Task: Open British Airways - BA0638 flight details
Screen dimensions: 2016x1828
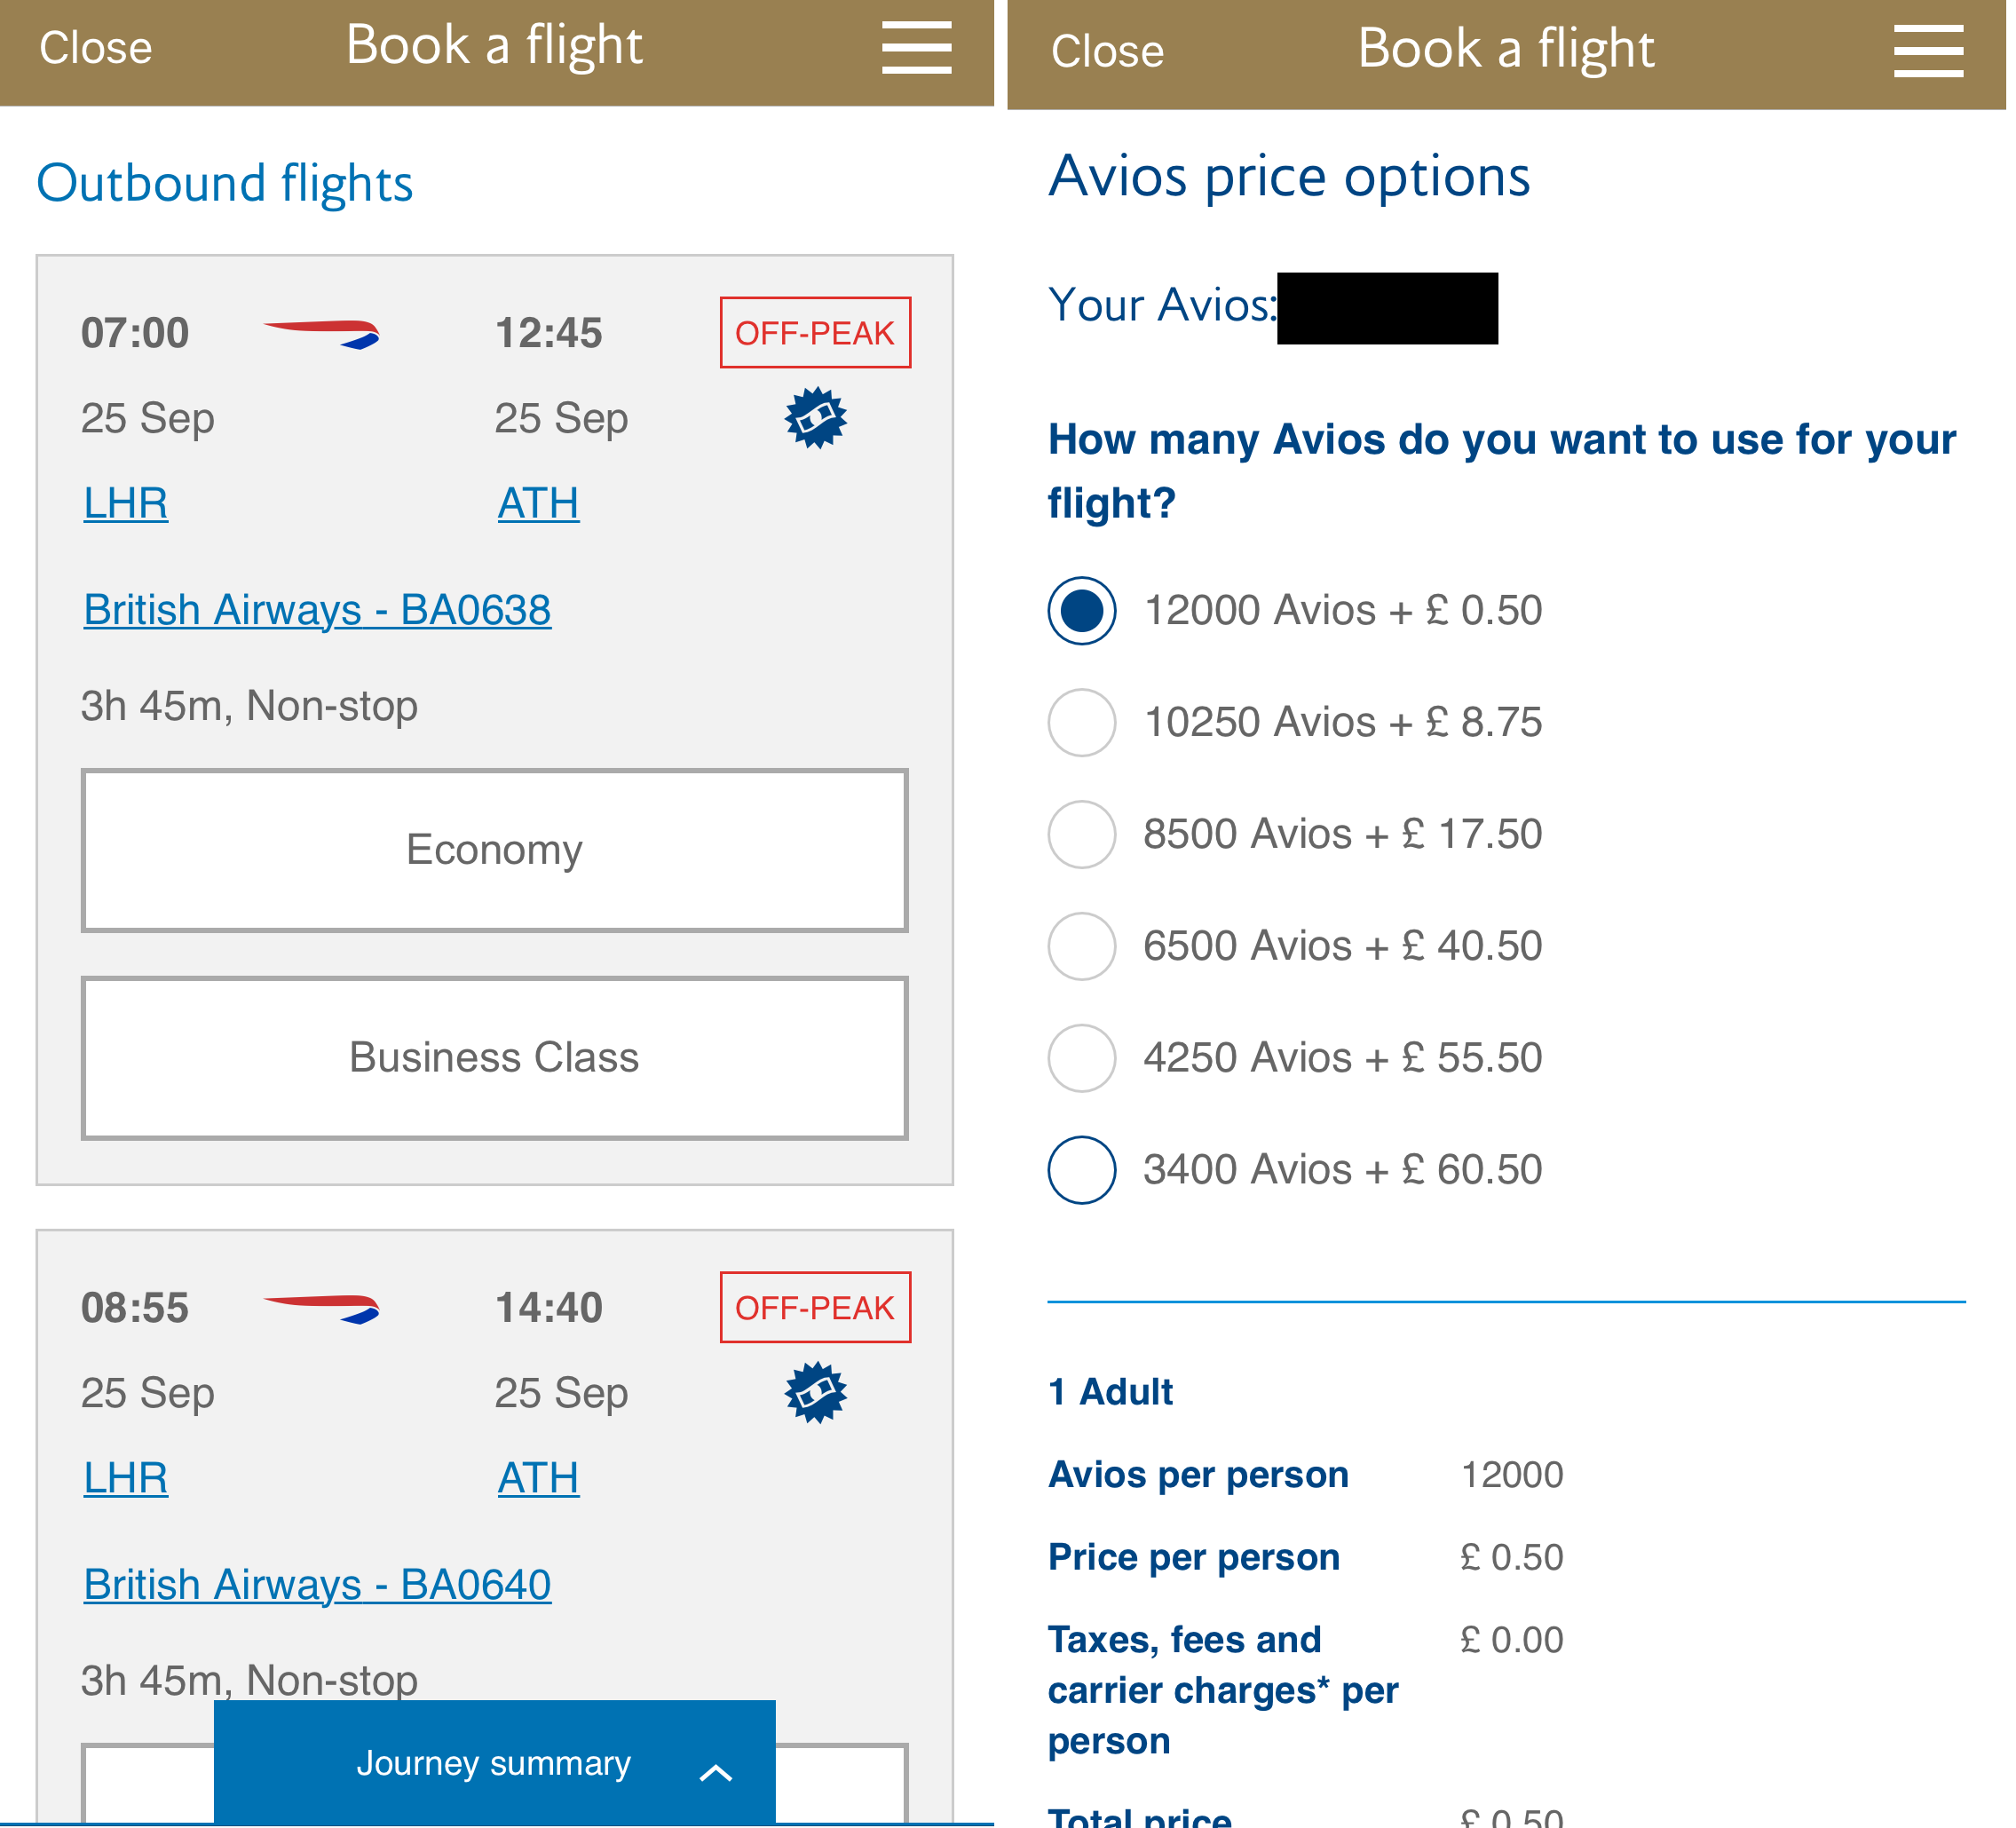Action: point(317,610)
